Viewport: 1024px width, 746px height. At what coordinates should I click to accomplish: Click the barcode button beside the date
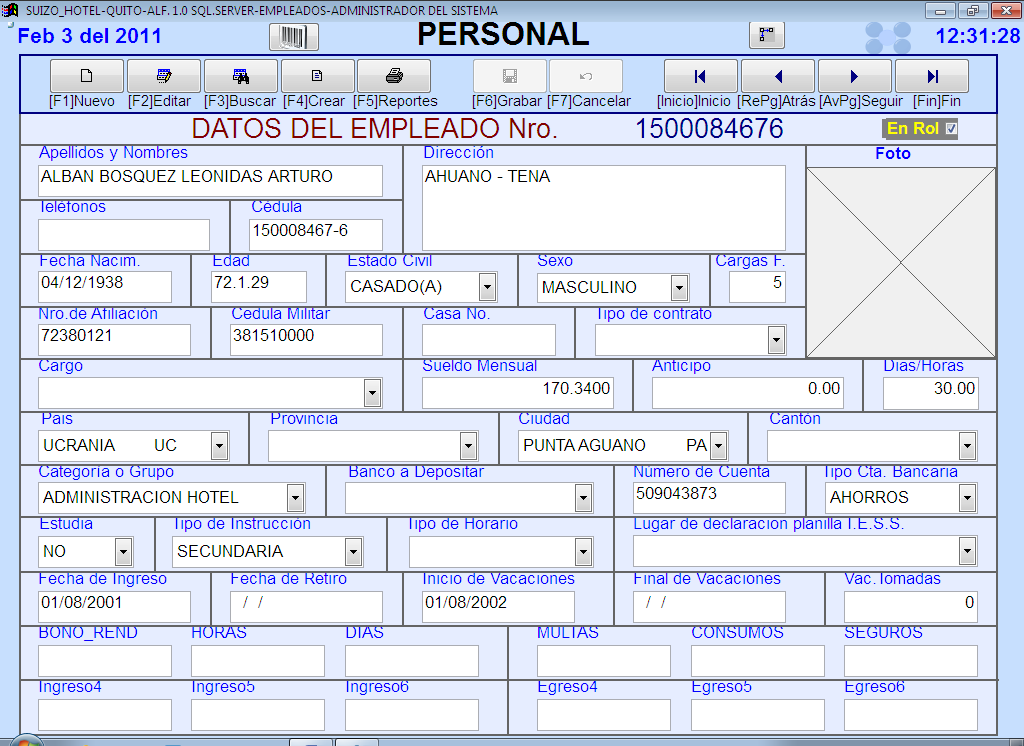click(x=294, y=37)
